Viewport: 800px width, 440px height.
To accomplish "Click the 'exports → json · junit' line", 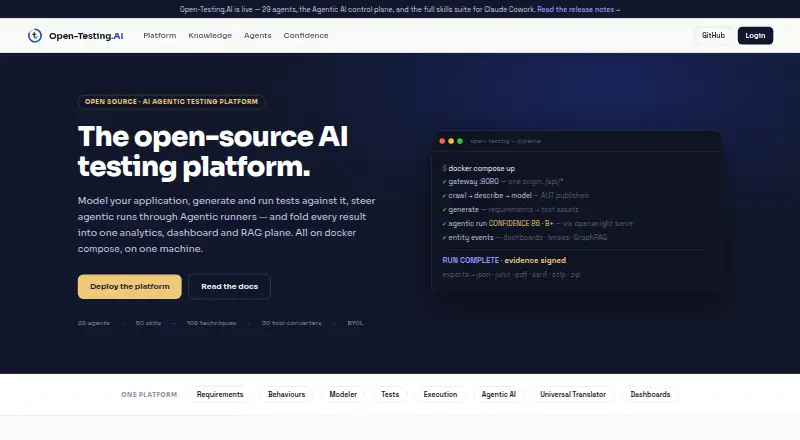I will point(511,274).
